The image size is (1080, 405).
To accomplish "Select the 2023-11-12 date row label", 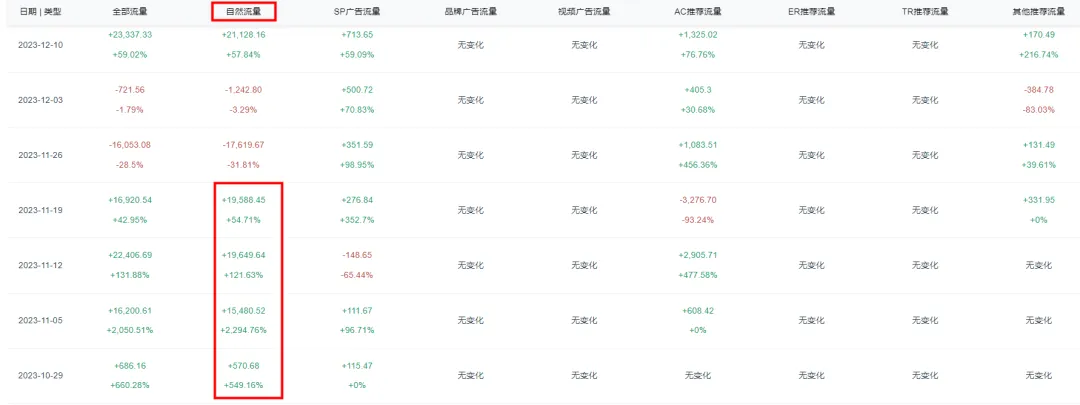I will click(x=41, y=265).
